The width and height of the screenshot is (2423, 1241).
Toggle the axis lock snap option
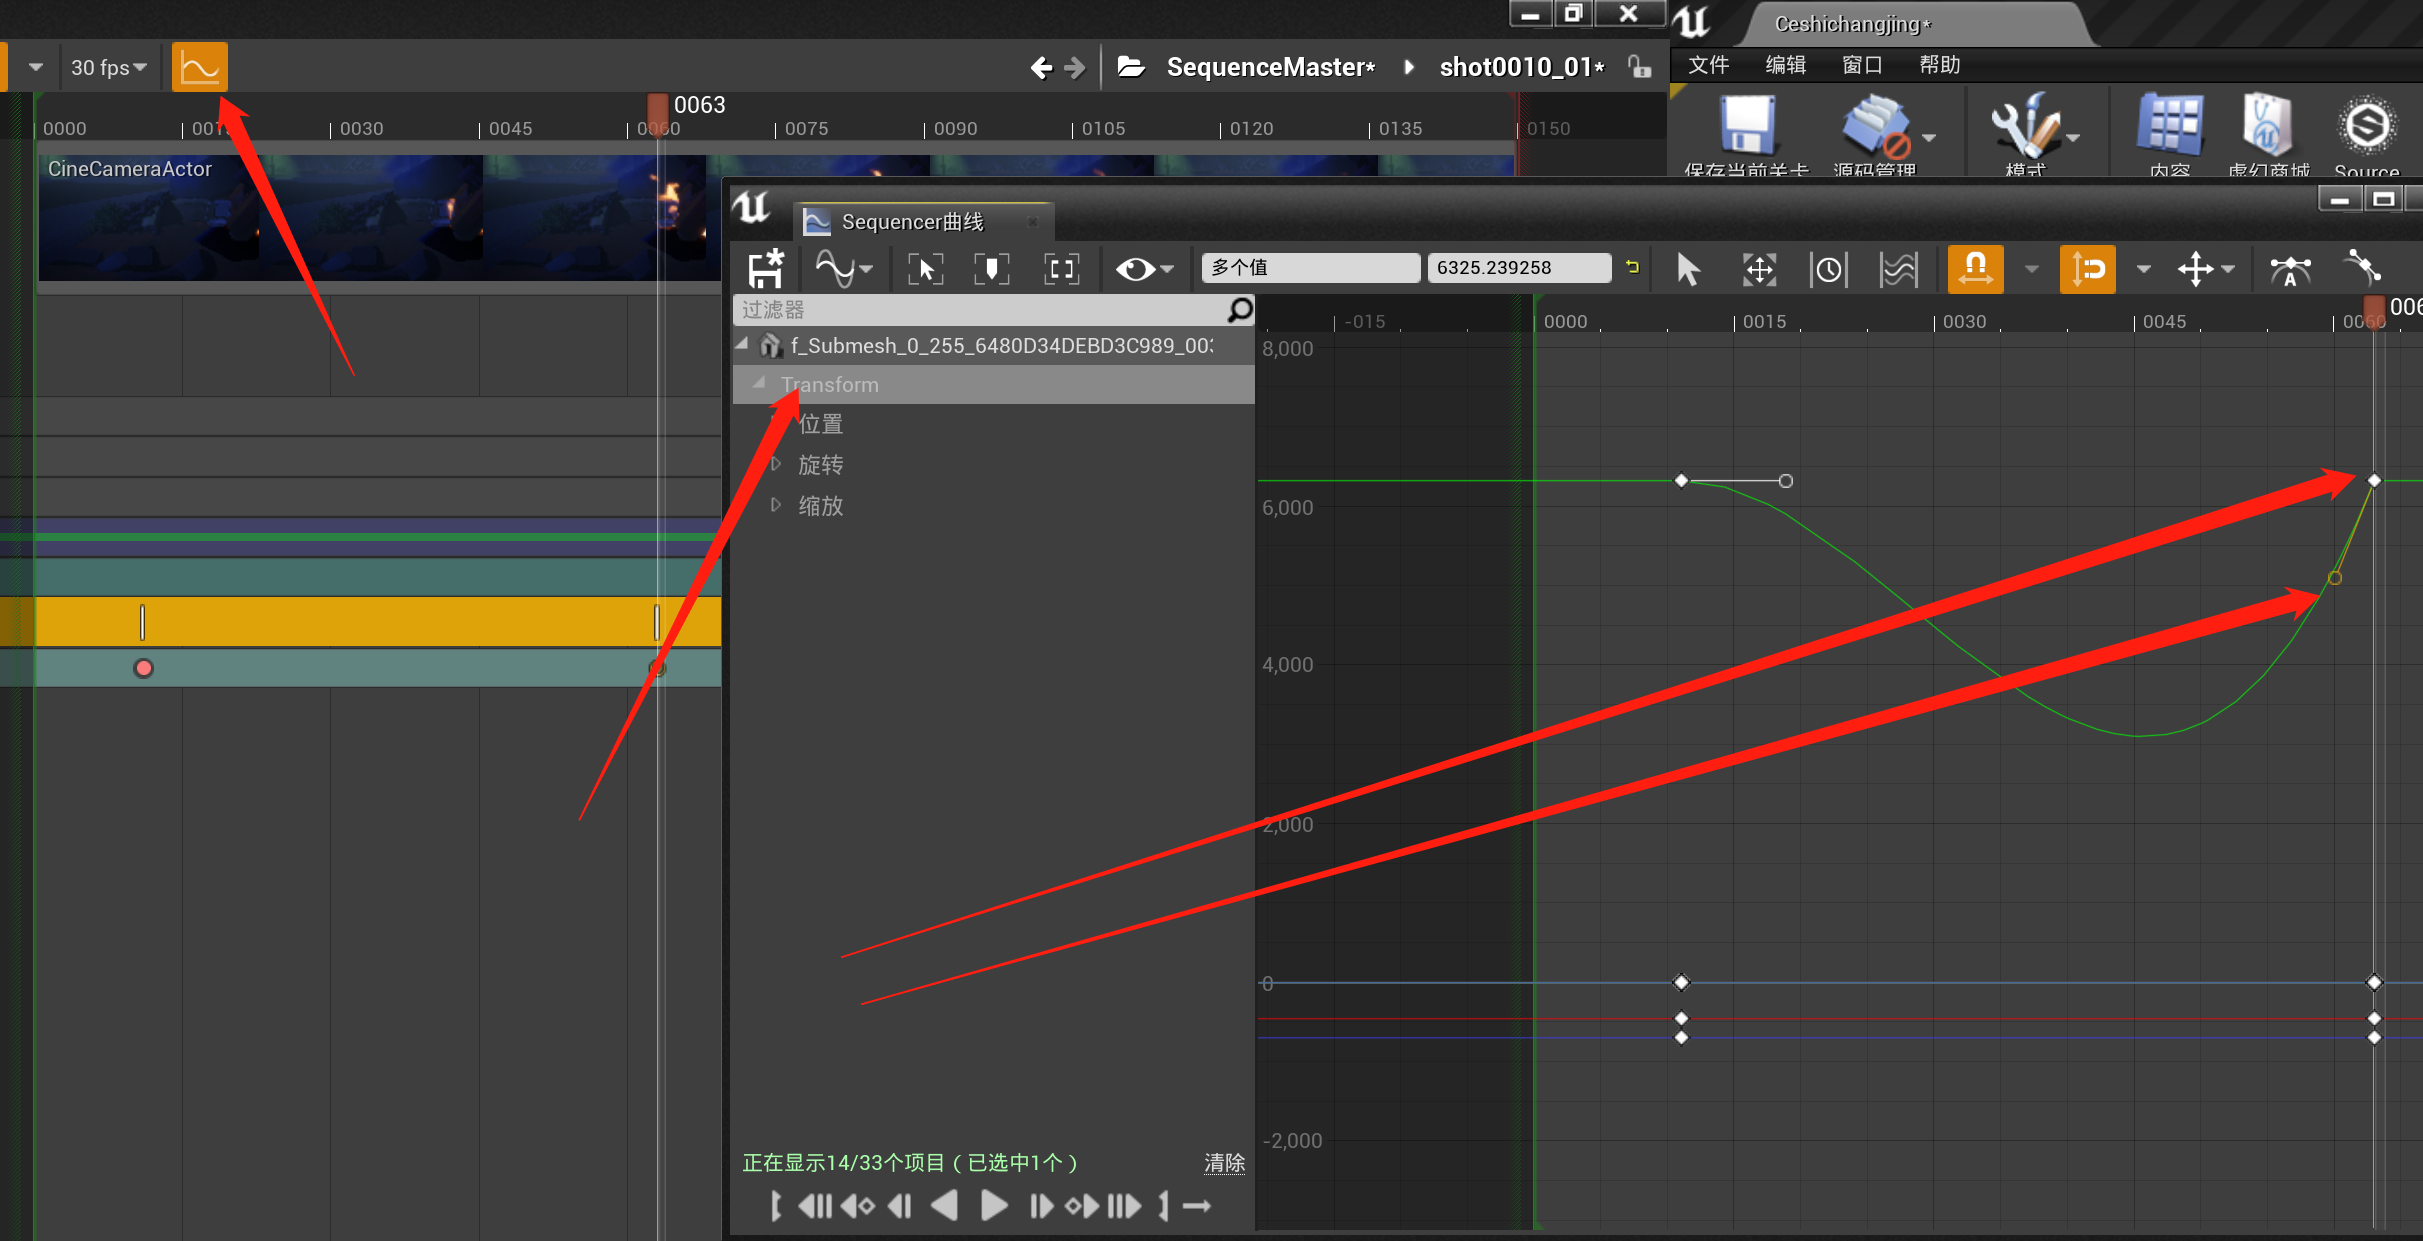coord(2199,268)
